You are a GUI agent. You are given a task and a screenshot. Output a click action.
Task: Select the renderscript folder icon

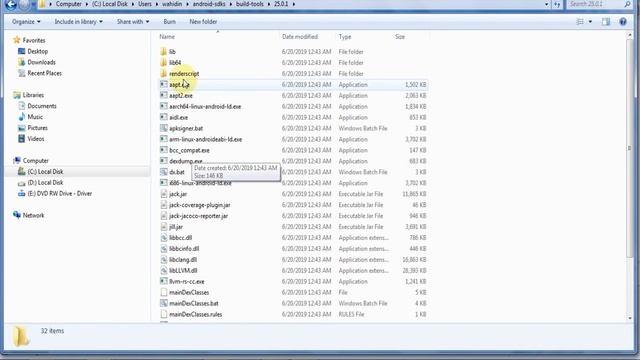(x=164, y=74)
